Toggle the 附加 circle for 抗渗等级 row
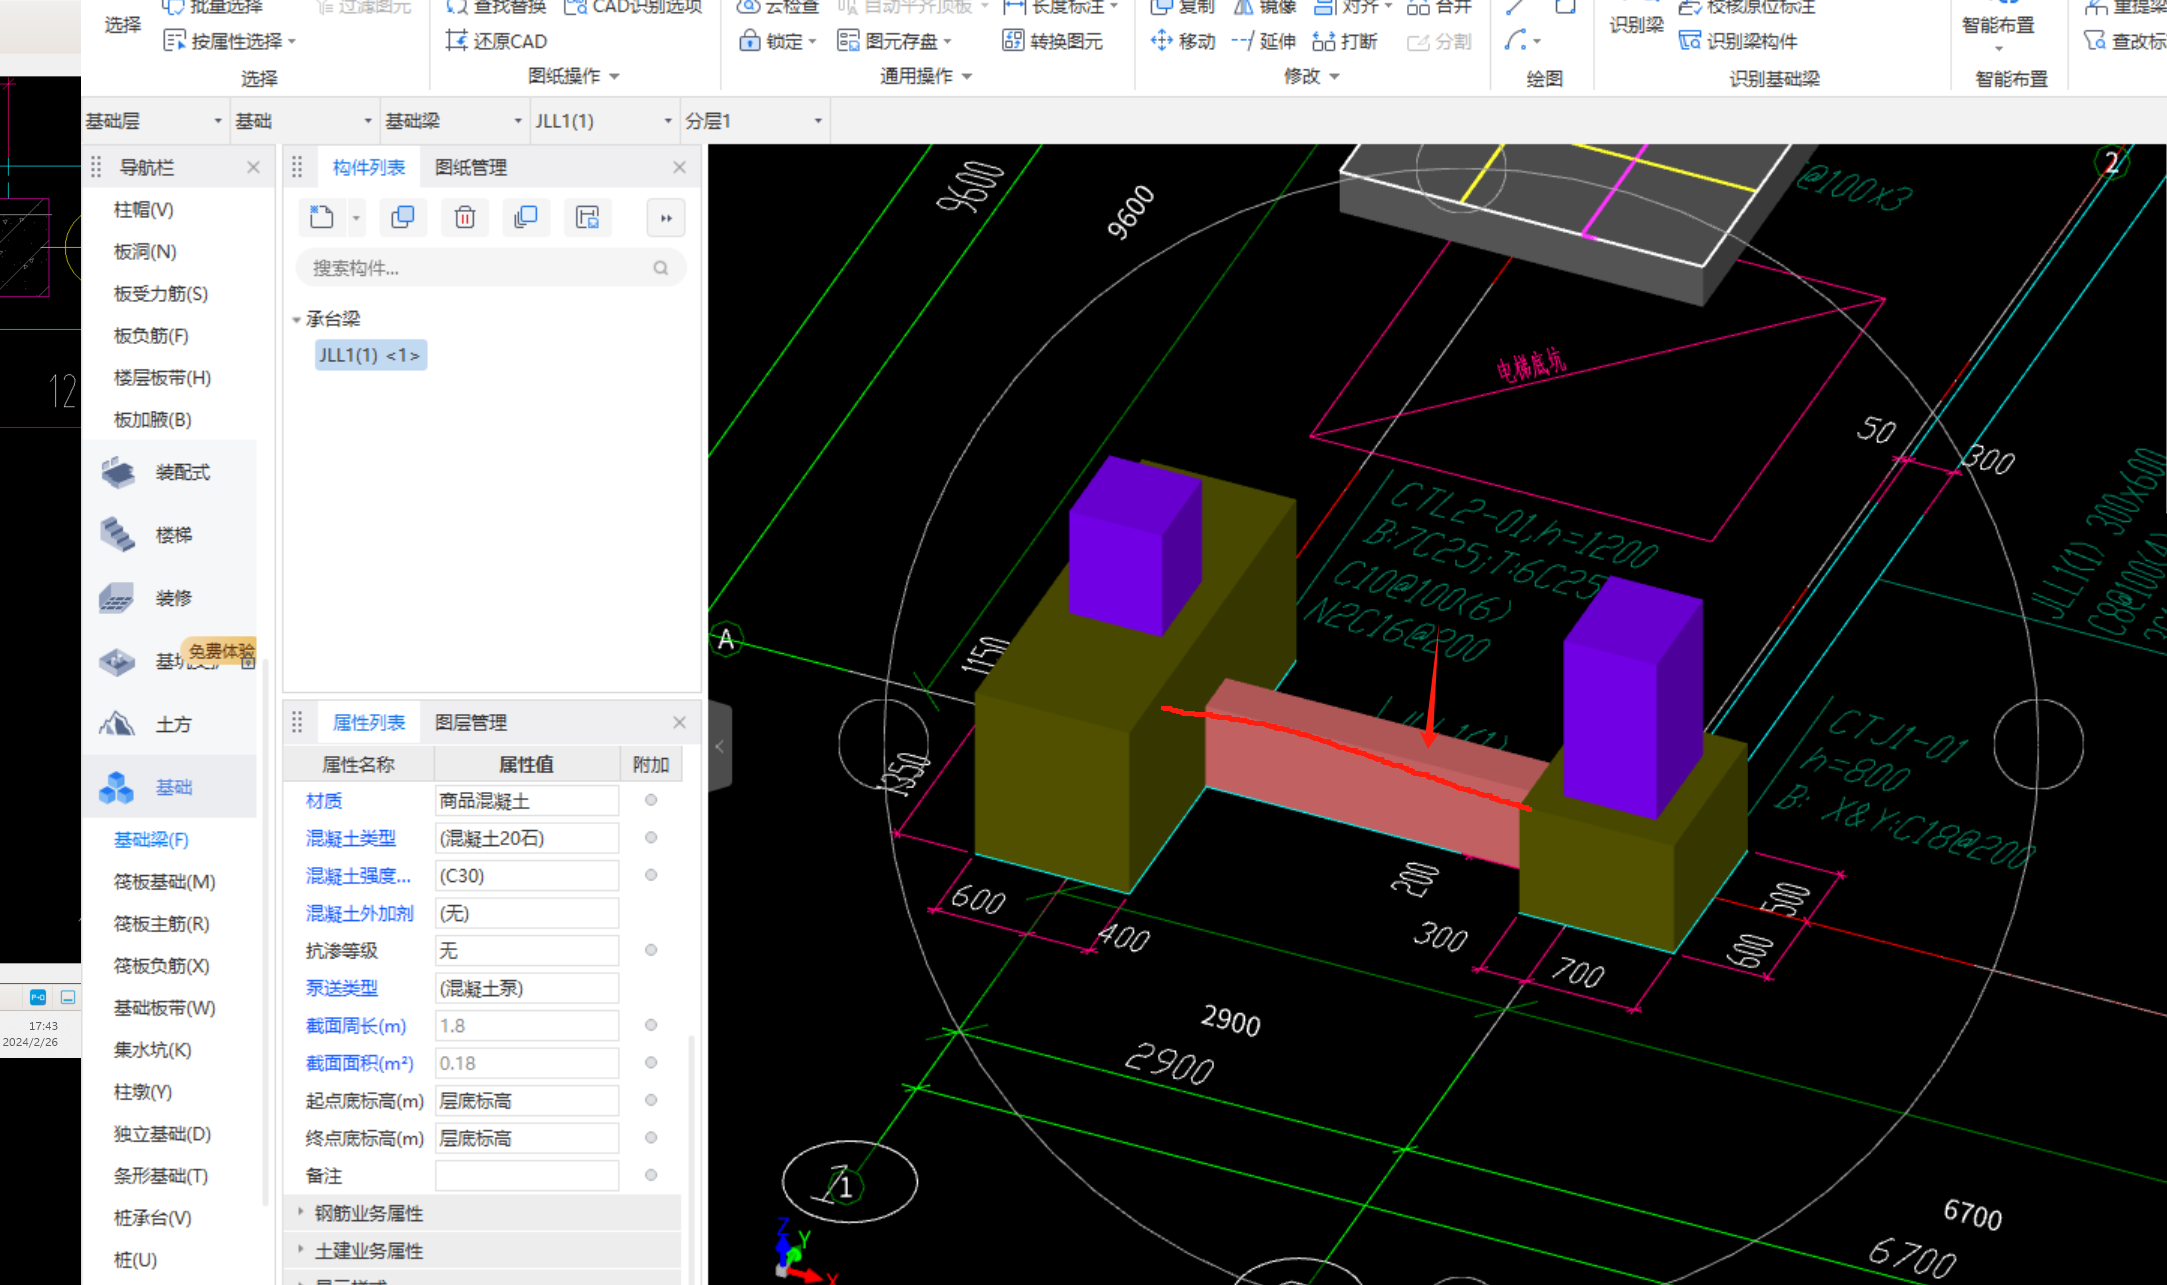 tap(651, 950)
